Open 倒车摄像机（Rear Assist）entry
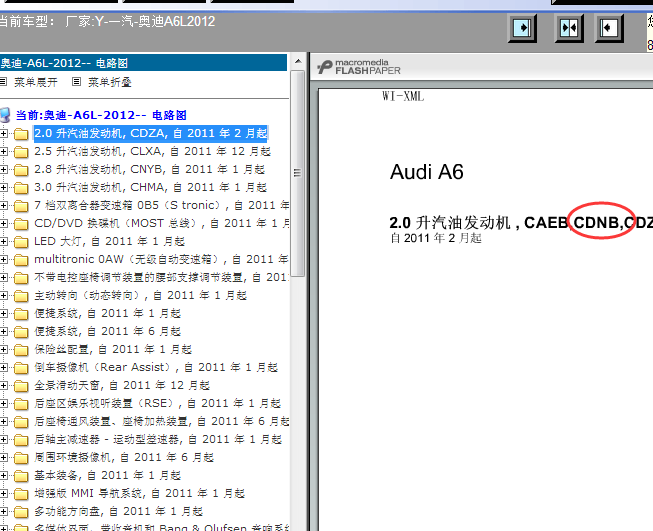This screenshot has height=531, width=653. (x=156, y=367)
